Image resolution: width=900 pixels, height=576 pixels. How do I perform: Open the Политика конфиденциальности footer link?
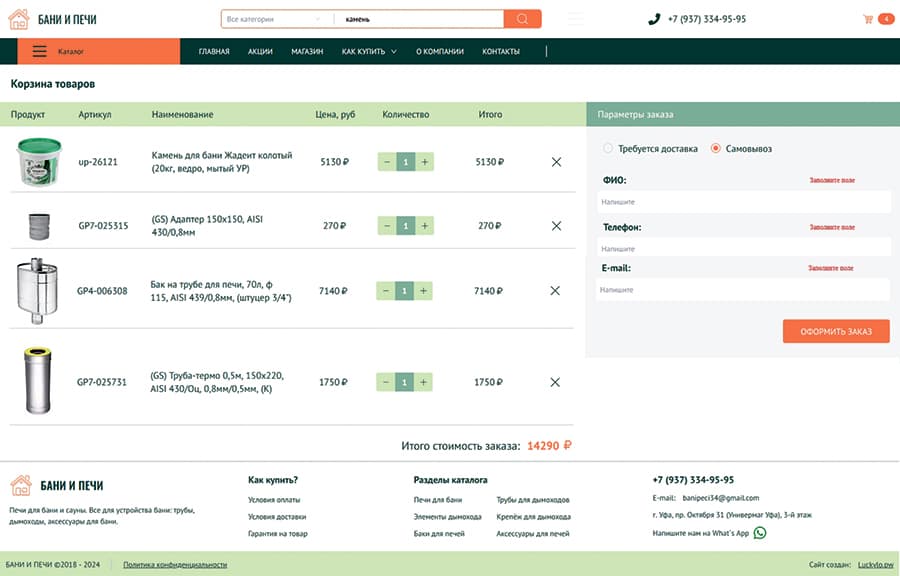175,565
